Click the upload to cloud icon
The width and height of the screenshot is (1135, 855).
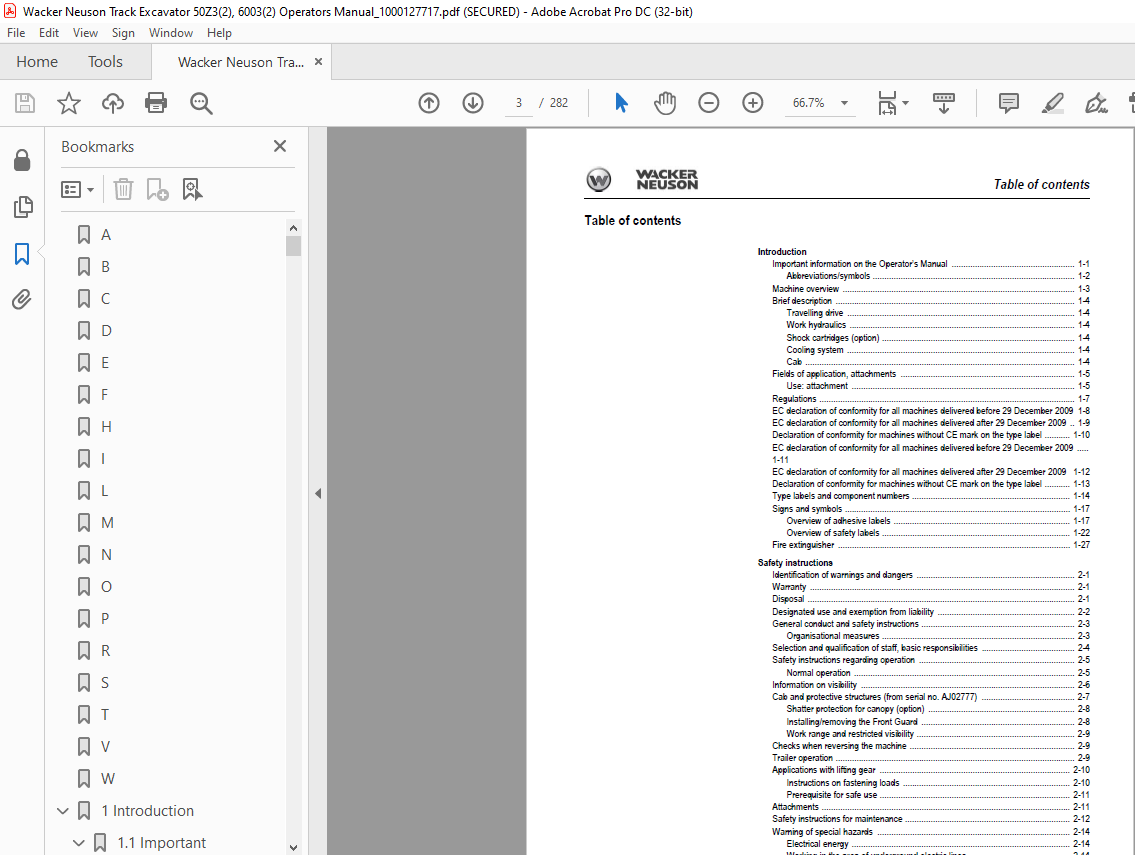[x=112, y=103]
